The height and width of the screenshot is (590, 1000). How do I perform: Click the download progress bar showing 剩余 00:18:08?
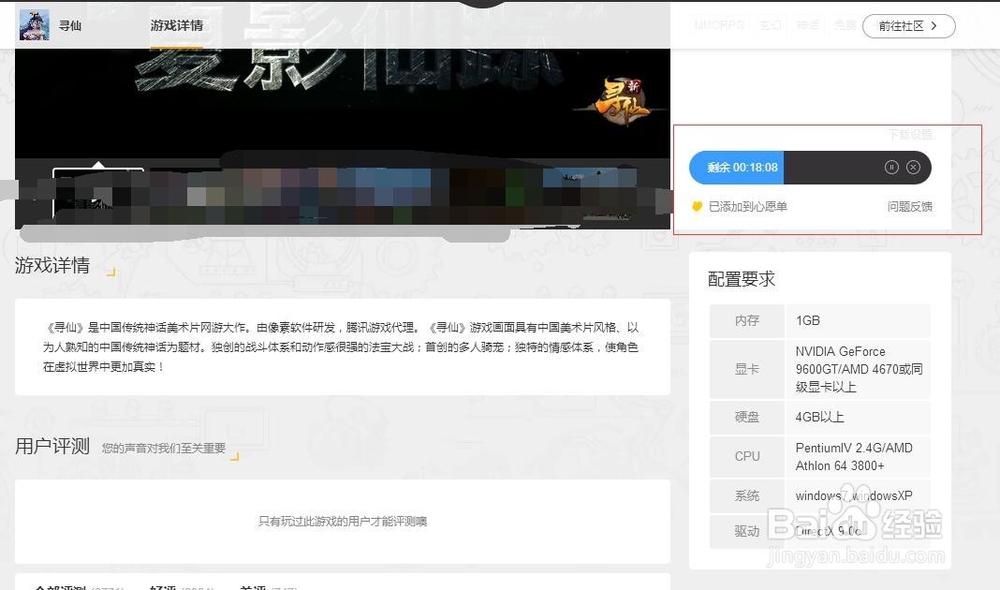point(810,168)
